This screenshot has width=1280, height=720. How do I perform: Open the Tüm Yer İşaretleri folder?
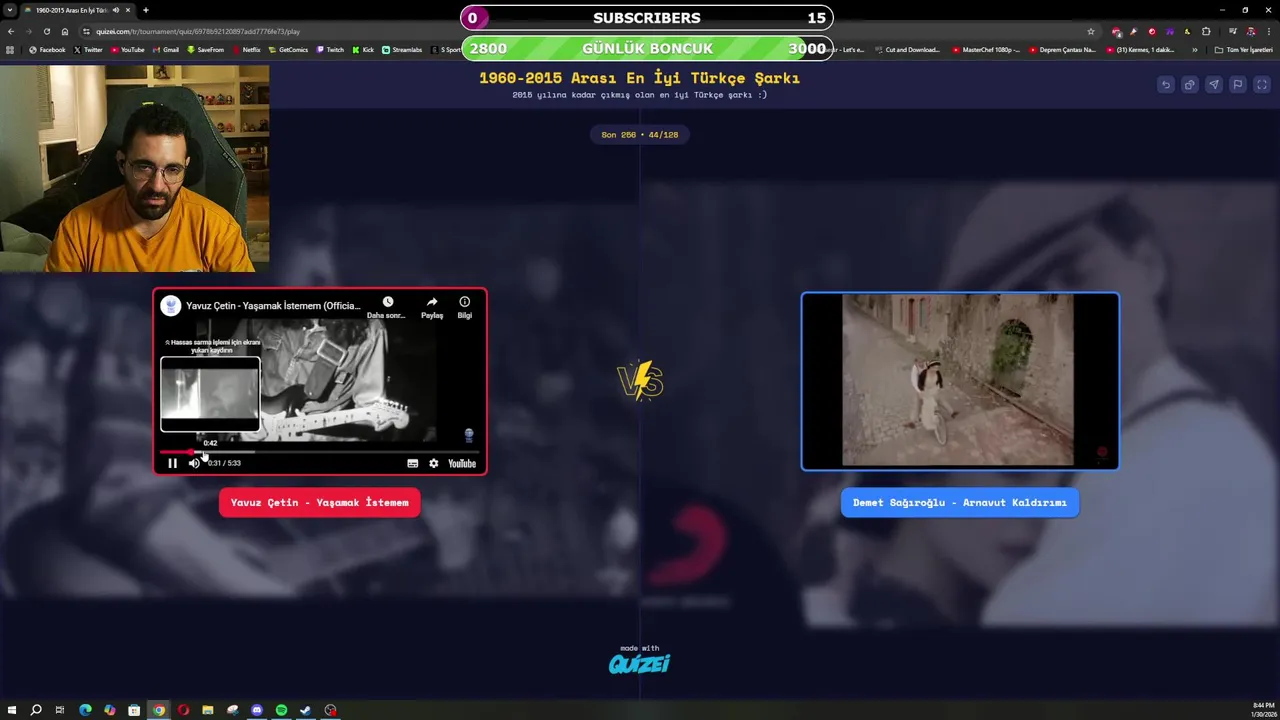point(1243,49)
